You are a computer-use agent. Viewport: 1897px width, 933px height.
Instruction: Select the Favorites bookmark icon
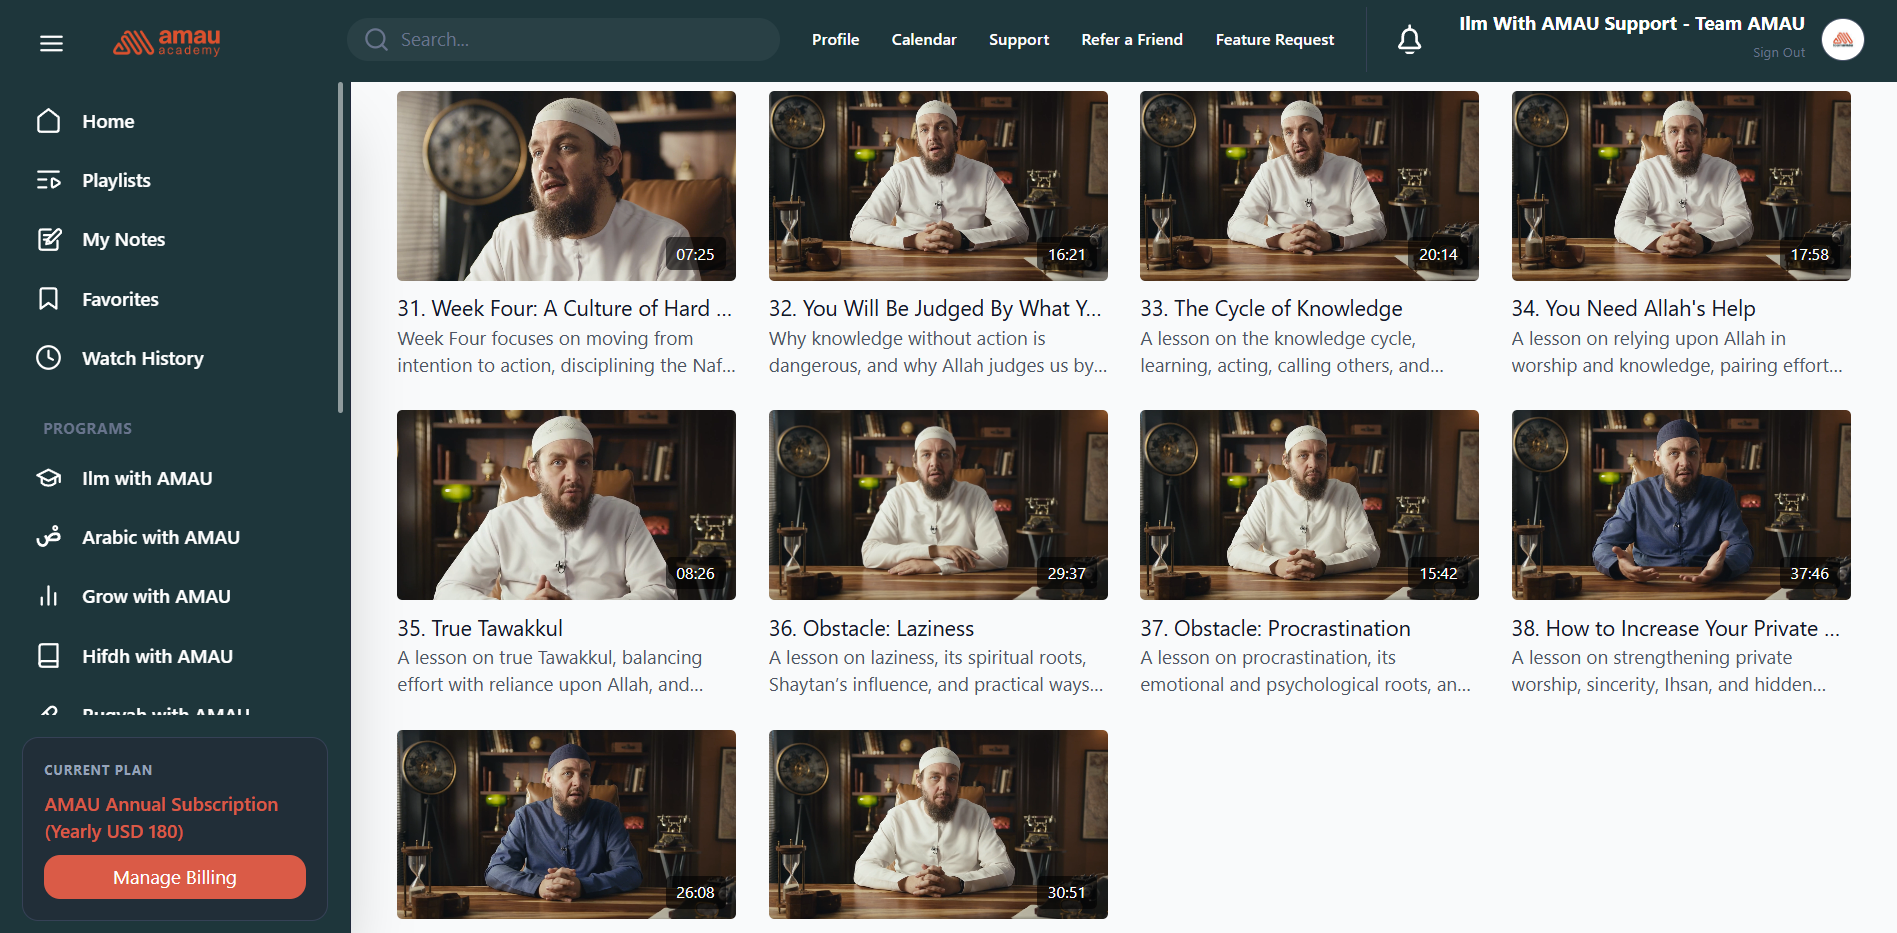[x=49, y=299]
